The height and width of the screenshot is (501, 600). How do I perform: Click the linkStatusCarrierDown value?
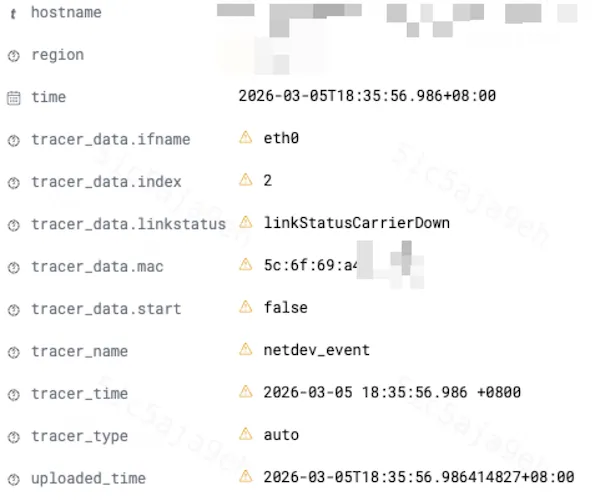[x=357, y=223]
